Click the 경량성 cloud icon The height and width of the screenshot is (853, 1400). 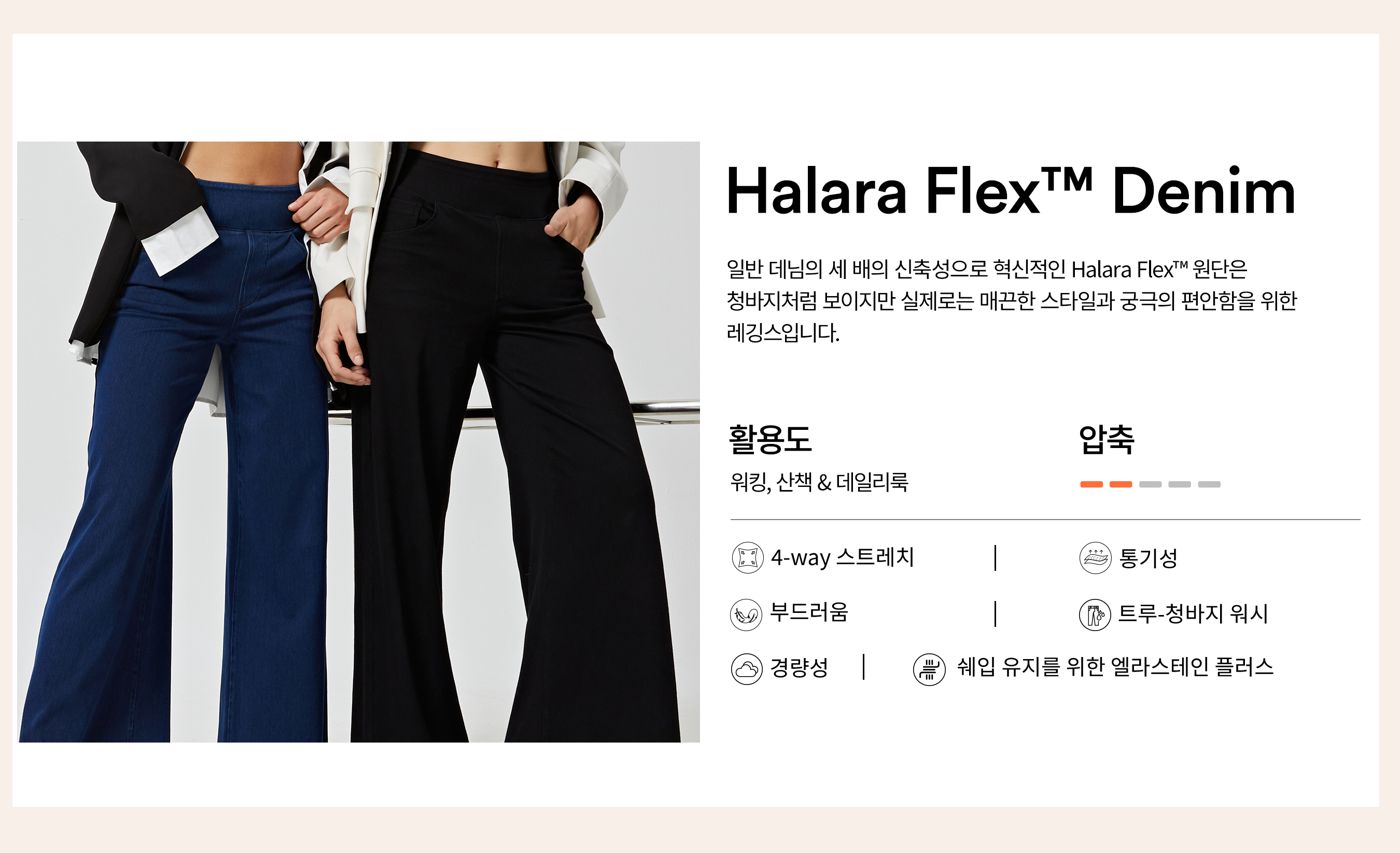[746, 669]
